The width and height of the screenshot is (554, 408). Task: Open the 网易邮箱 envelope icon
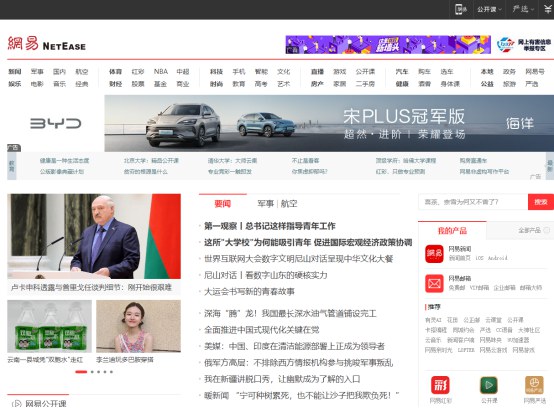click(x=434, y=283)
